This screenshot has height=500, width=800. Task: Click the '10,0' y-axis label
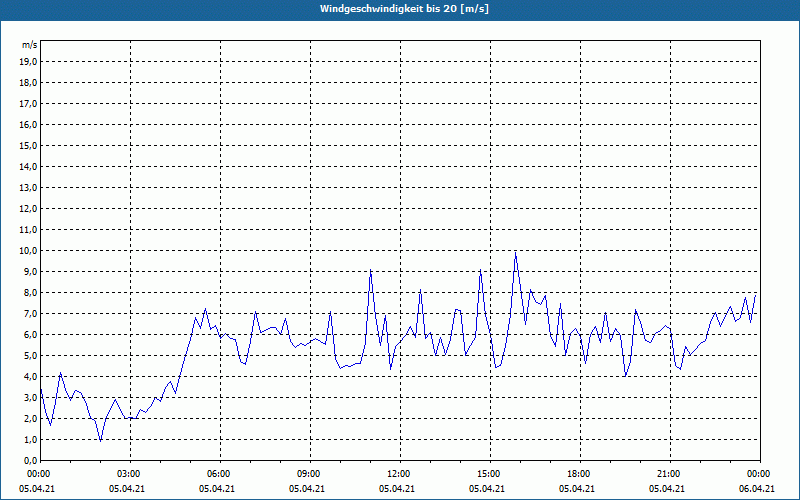[x=28, y=251]
